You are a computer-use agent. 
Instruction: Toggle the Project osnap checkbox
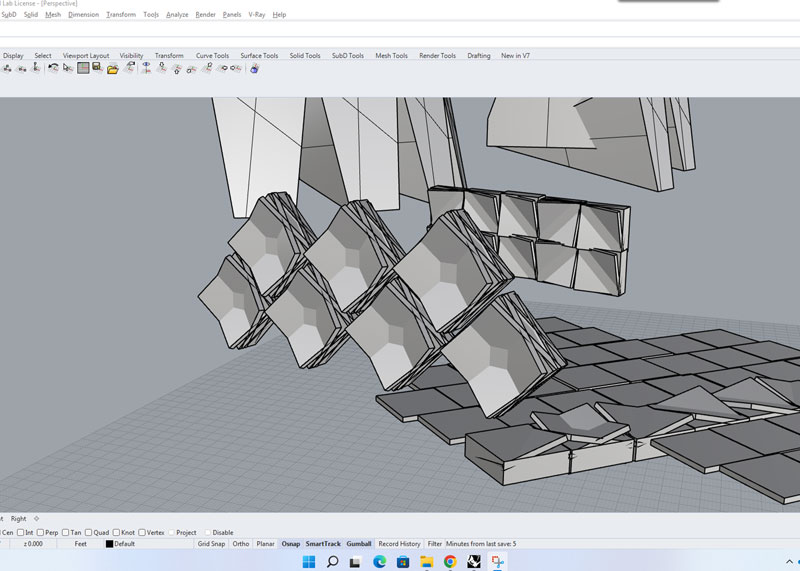point(171,532)
